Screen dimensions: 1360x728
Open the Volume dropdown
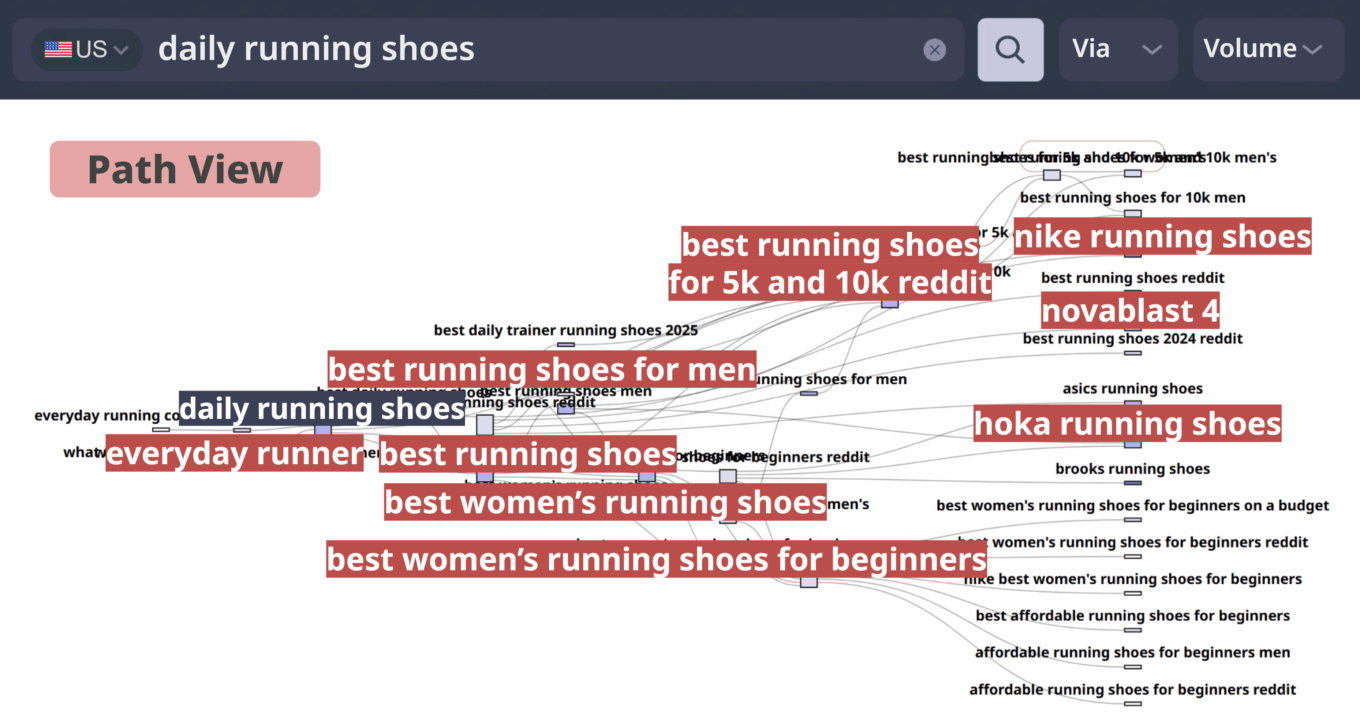point(1267,48)
